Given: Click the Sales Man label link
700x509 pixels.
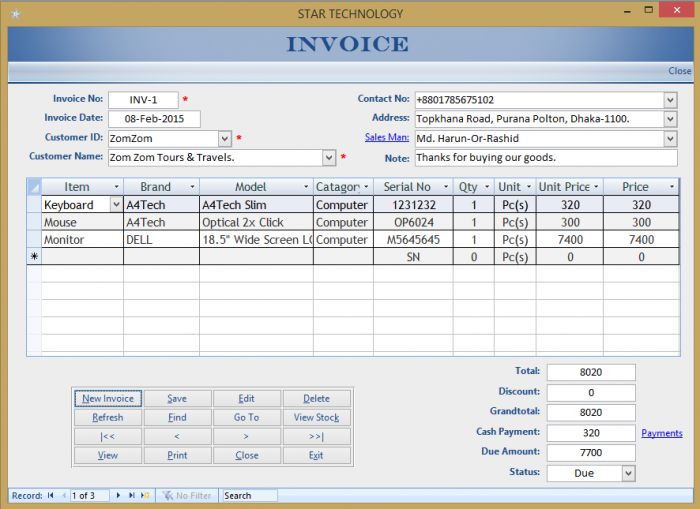Looking at the screenshot, I should click(x=387, y=138).
